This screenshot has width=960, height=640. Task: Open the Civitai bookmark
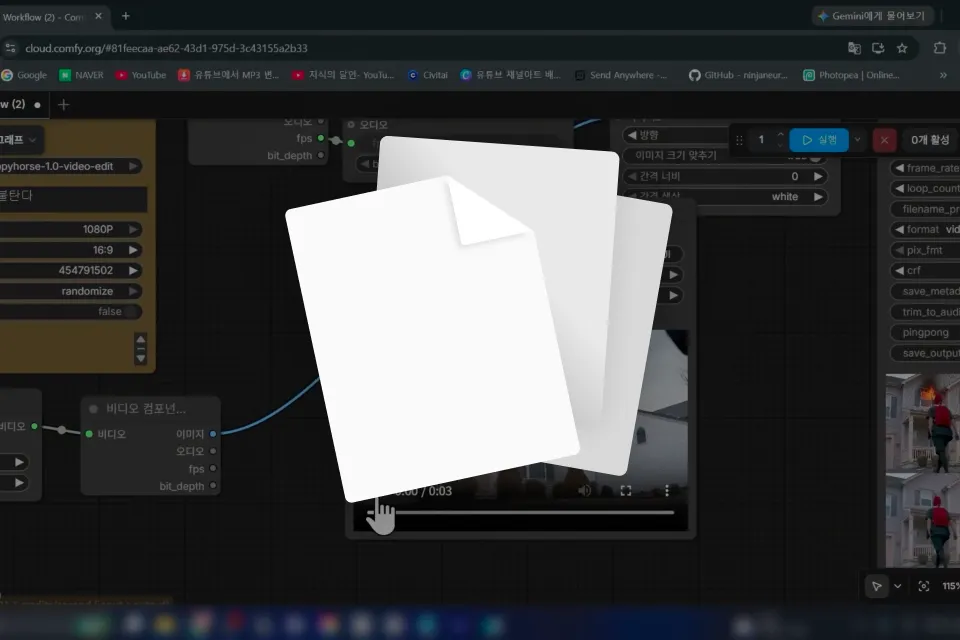(x=428, y=75)
